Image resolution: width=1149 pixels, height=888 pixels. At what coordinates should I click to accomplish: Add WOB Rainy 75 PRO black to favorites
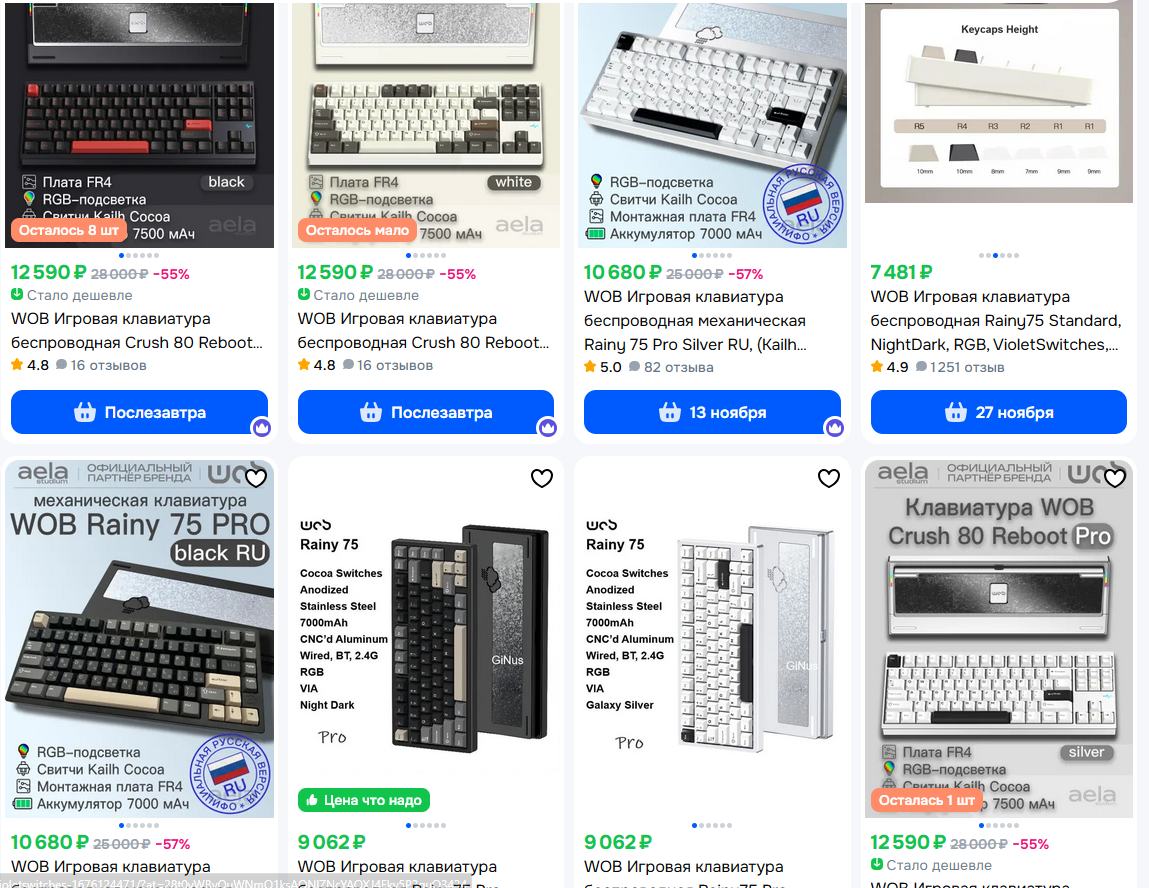click(256, 478)
